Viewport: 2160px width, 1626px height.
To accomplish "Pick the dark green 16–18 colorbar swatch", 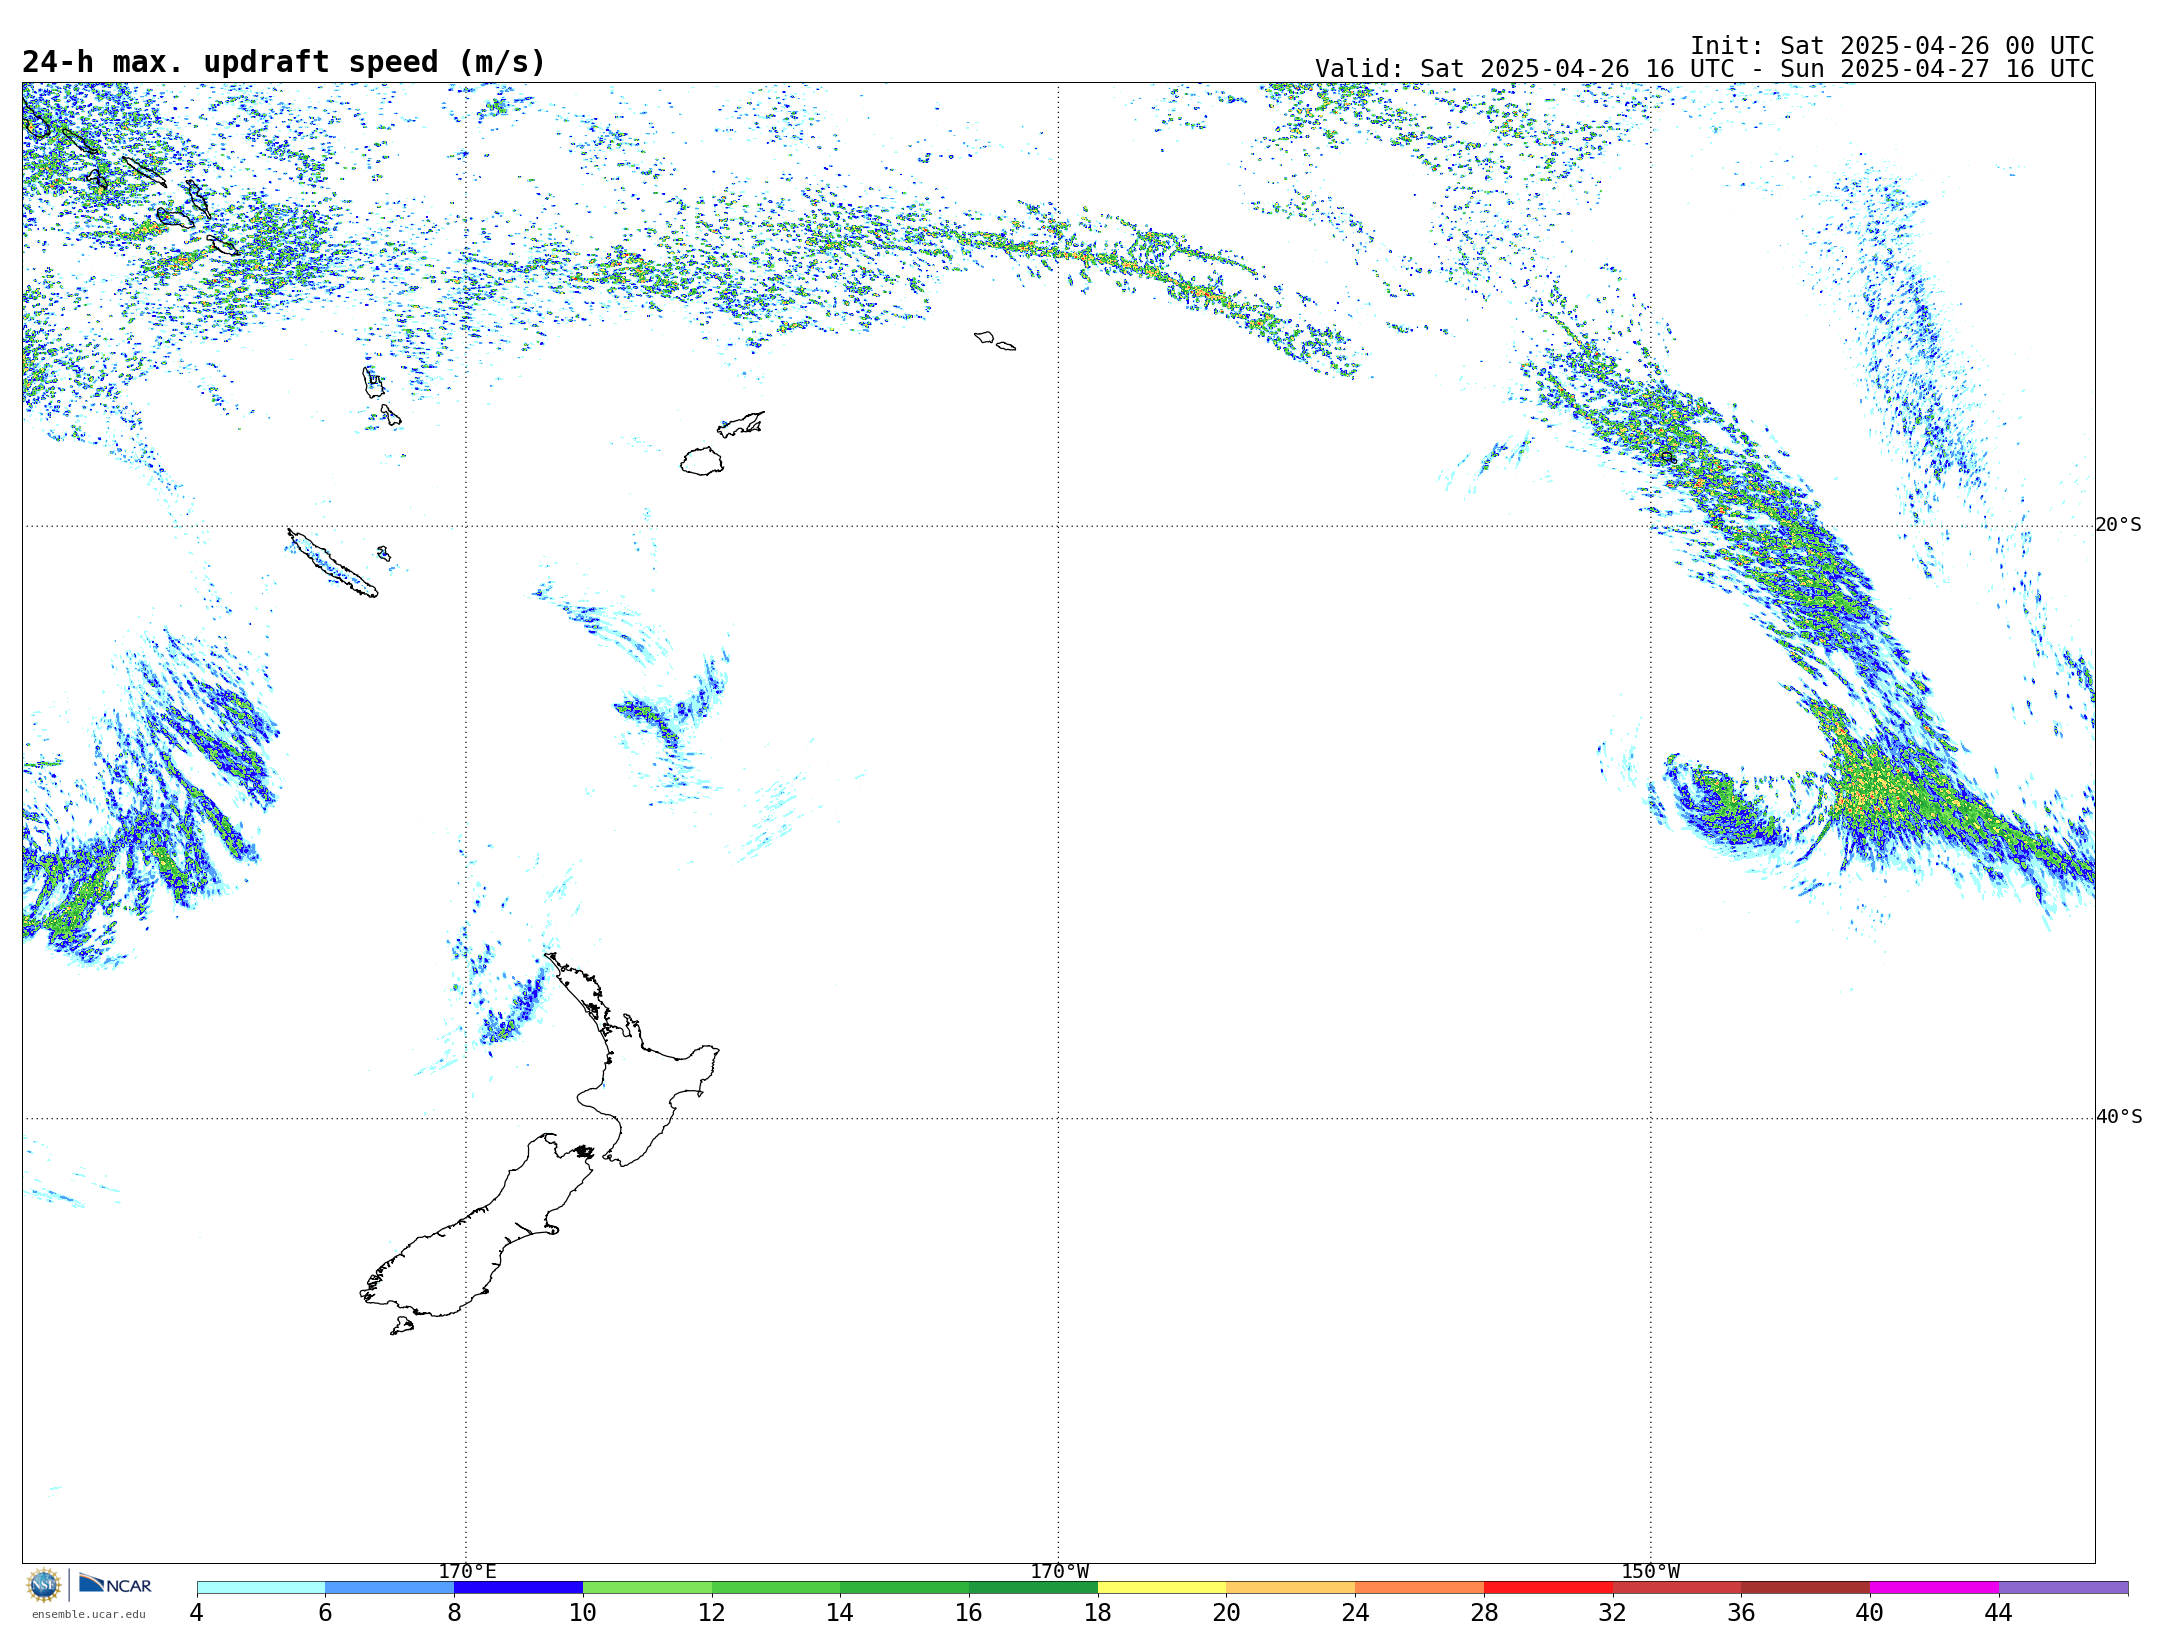I will click(1033, 1587).
